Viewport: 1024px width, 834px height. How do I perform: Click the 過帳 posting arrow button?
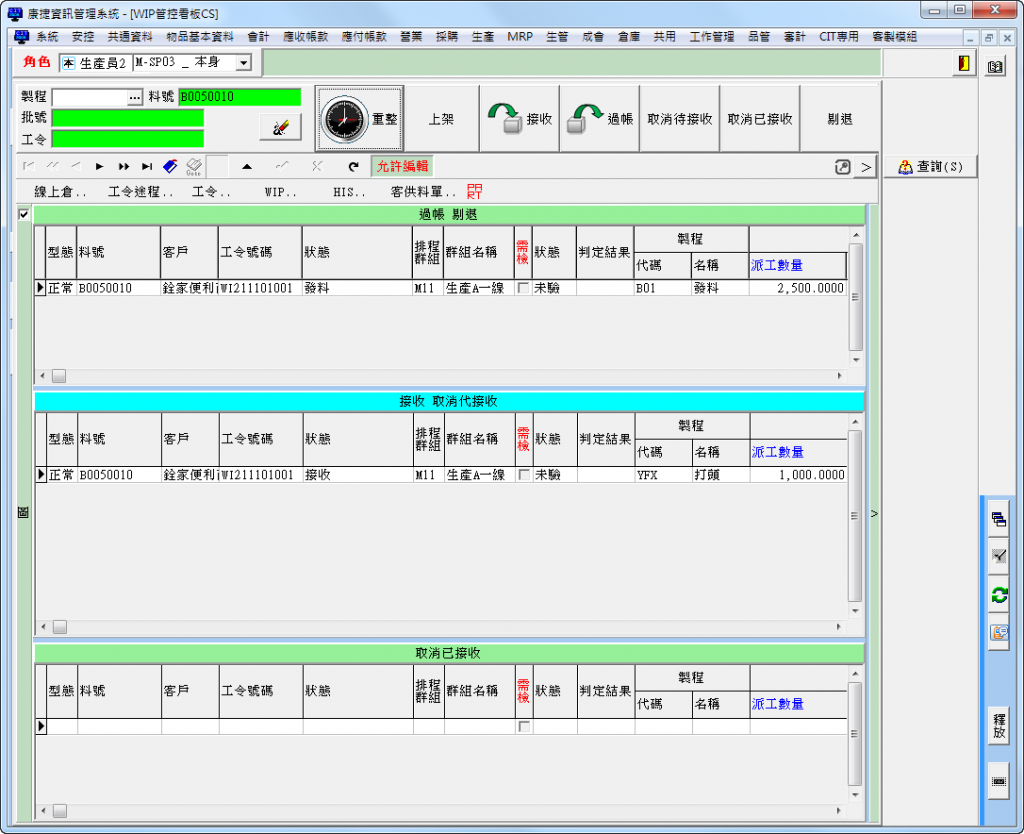[599, 119]
